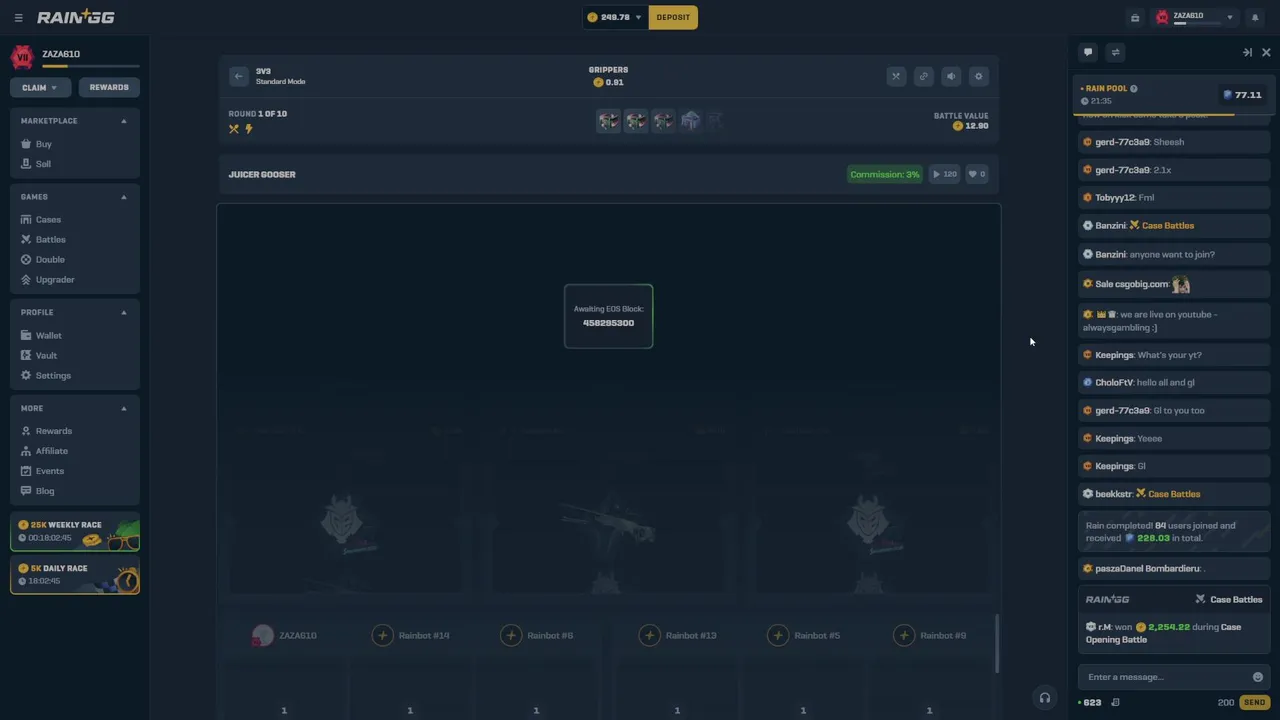Viewport: 1280px width, 720px height.
Task: Click Banzini's Case Battles link in chat
Action: click(1161, 226)
